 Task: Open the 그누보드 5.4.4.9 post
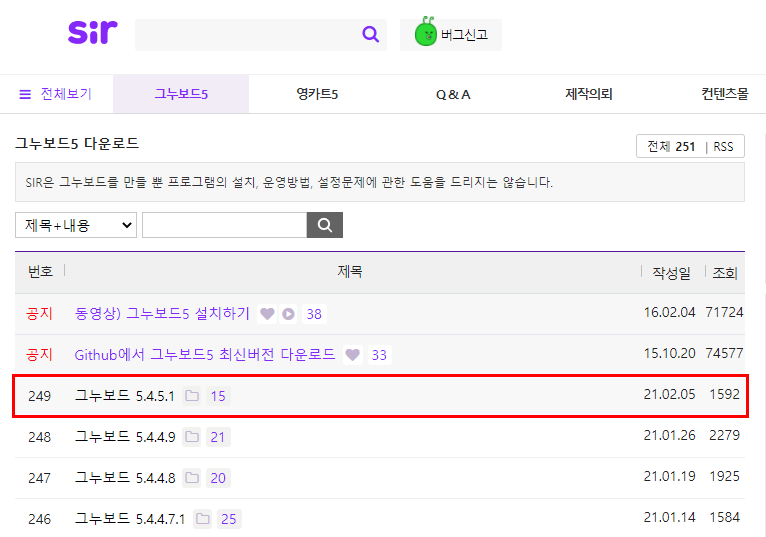click(125, 437)
